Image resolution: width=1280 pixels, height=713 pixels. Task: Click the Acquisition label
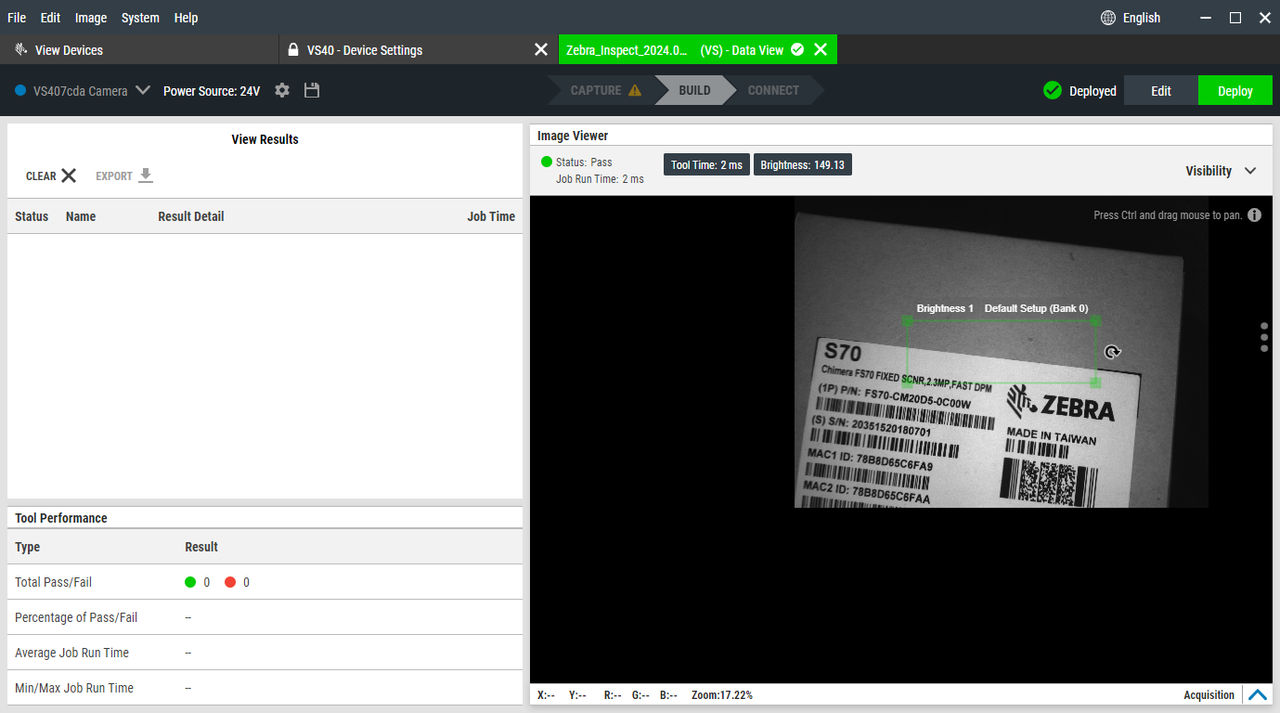pyautogui.click(x=1209, y=695)
